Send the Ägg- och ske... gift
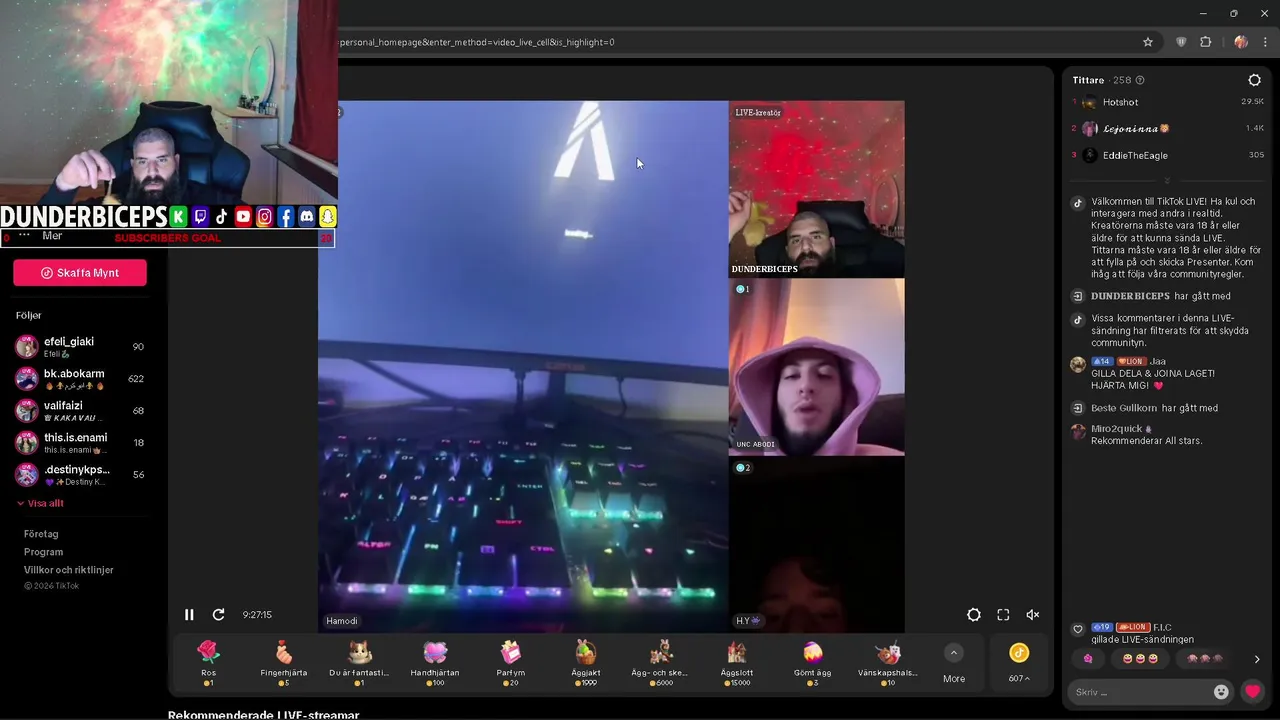The image size is (1280, 720). [661, 663]
